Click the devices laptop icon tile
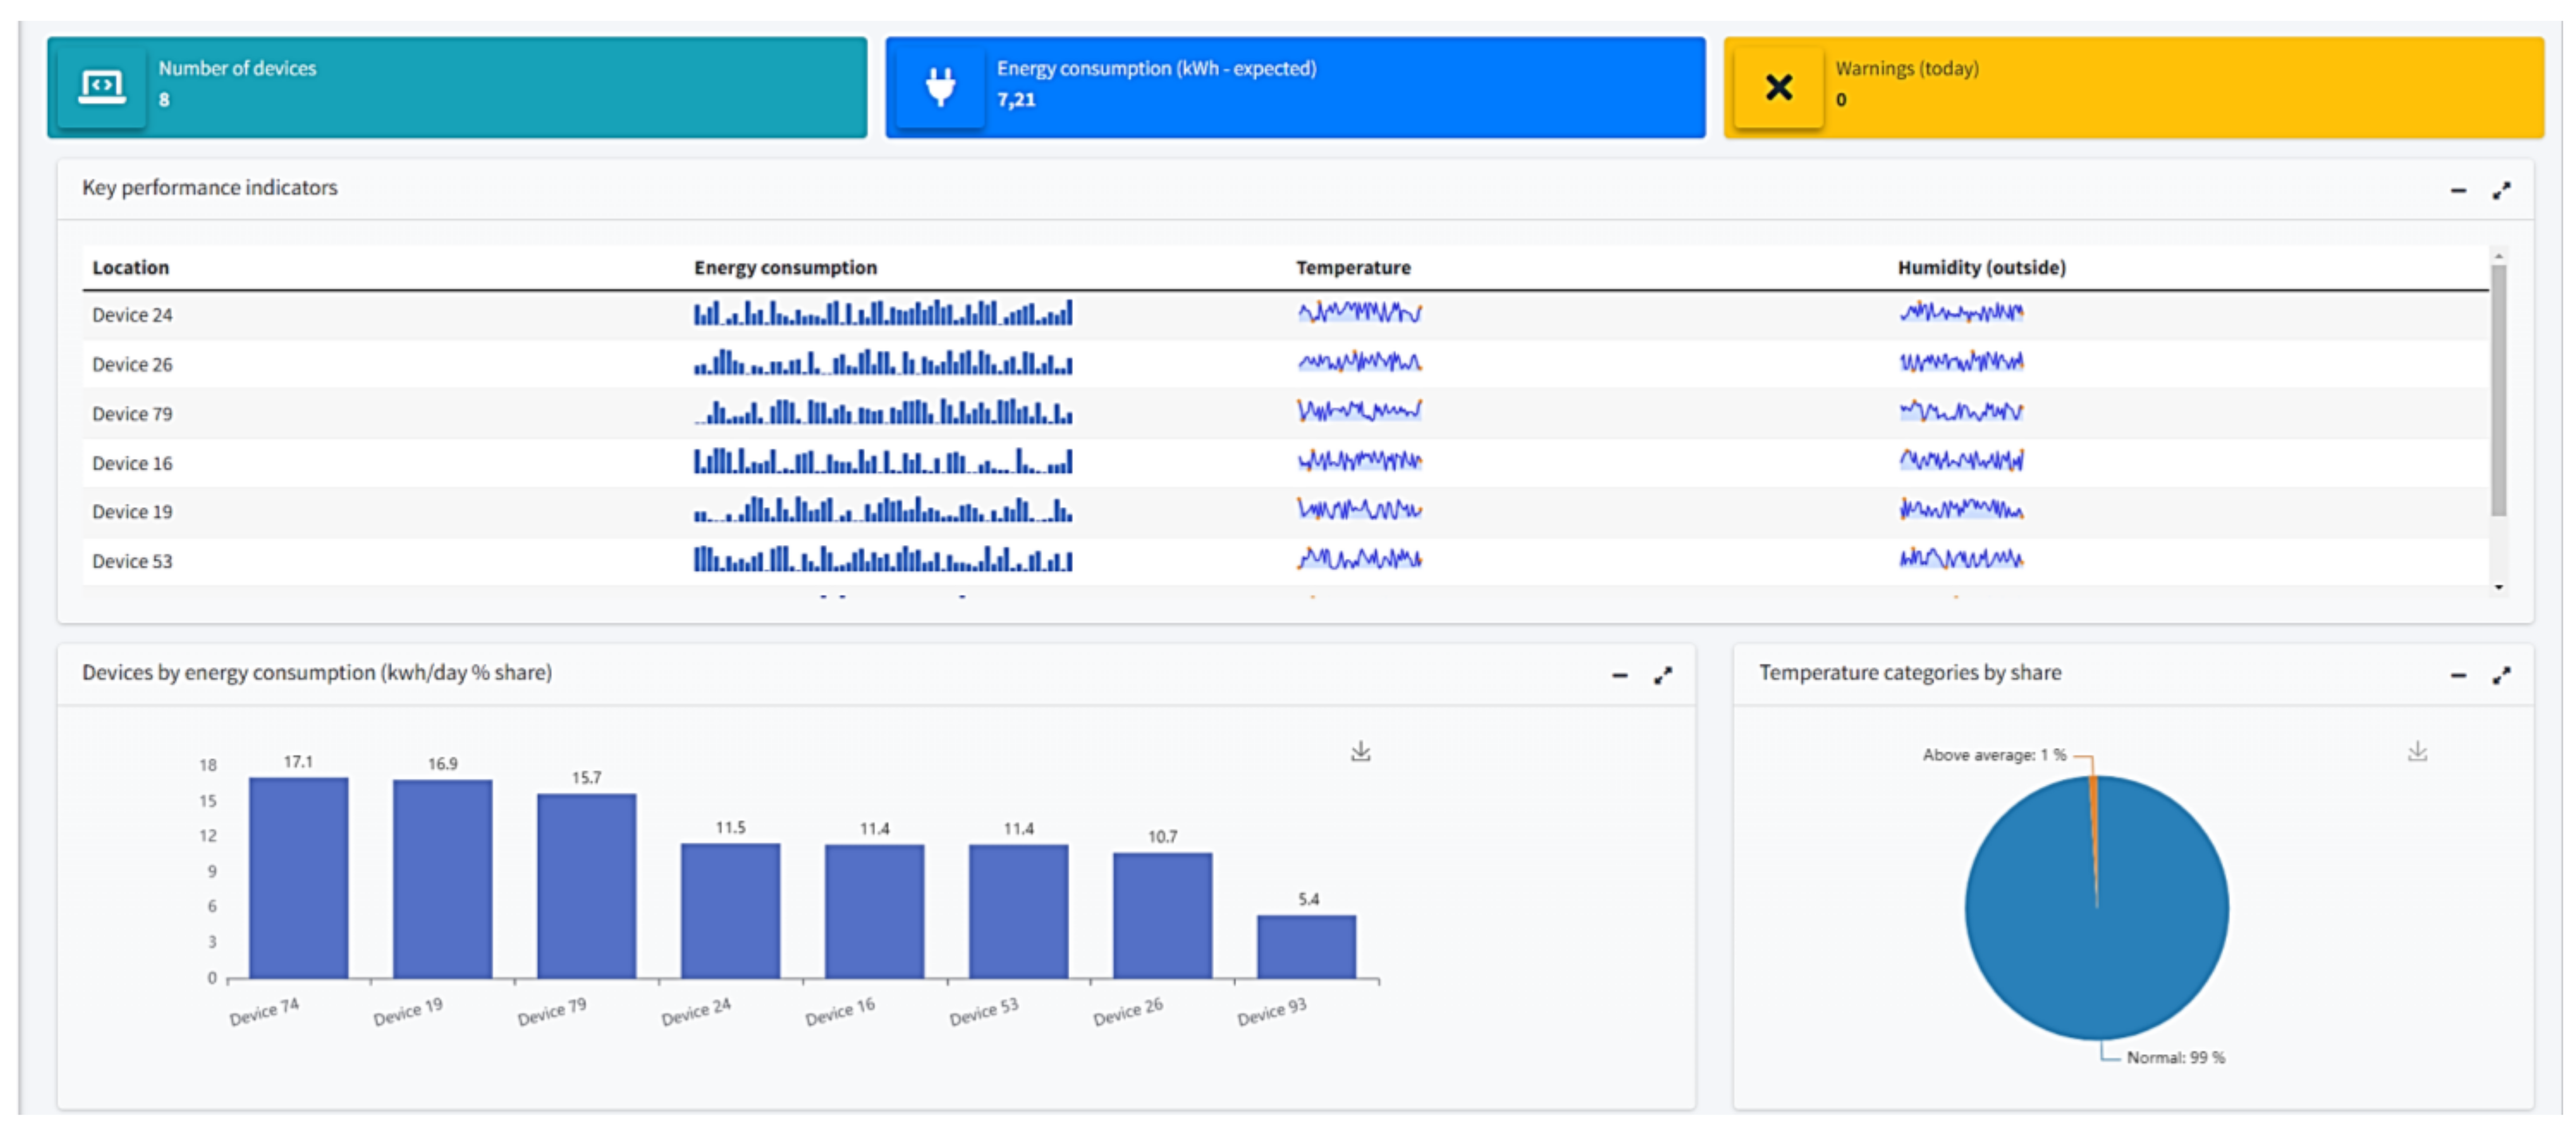This screenshot has width=2576, height=1130. (101, 87)
